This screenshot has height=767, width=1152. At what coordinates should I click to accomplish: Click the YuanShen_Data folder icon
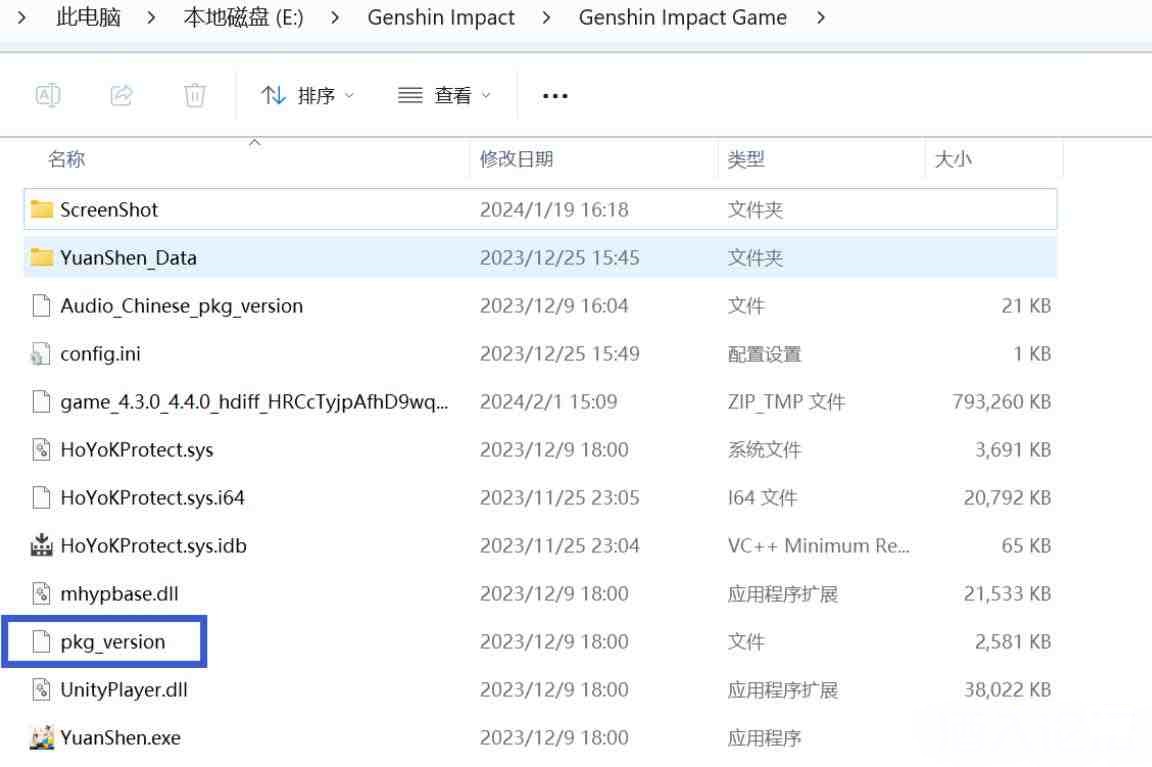(x=42, y=257)
